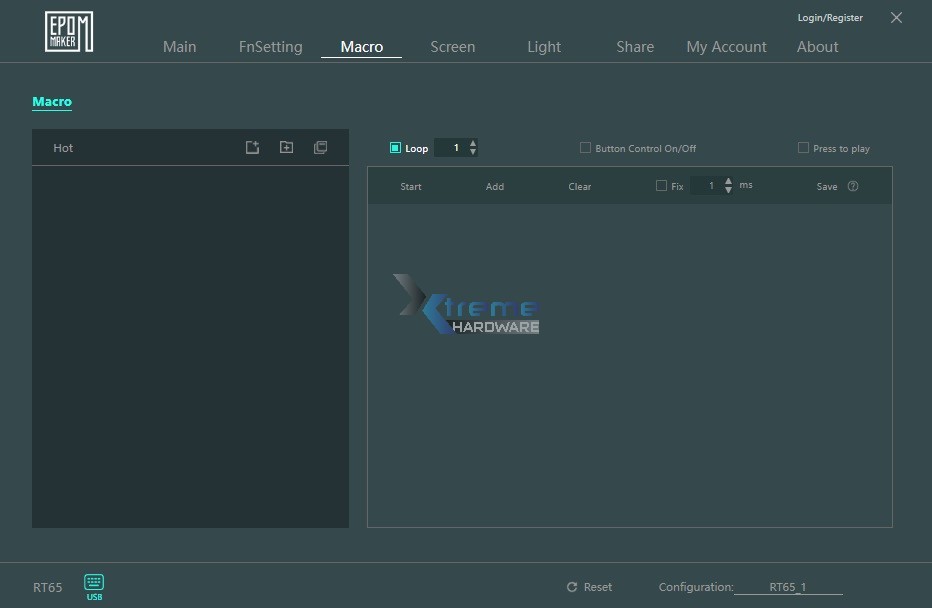Create a new macro
The image size is (932, 608).
coord(252,147)
